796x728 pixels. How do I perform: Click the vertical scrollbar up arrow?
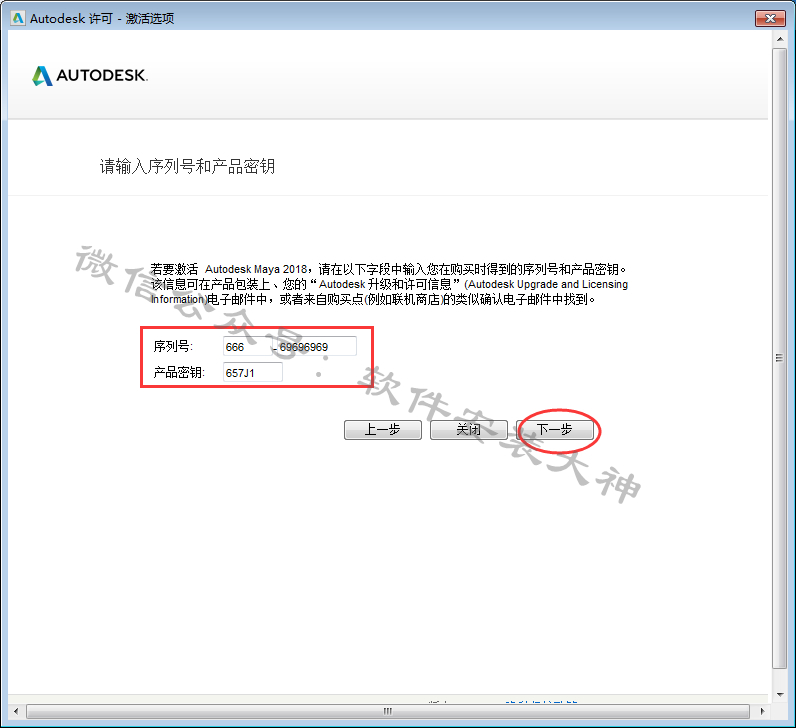point(780,39)
